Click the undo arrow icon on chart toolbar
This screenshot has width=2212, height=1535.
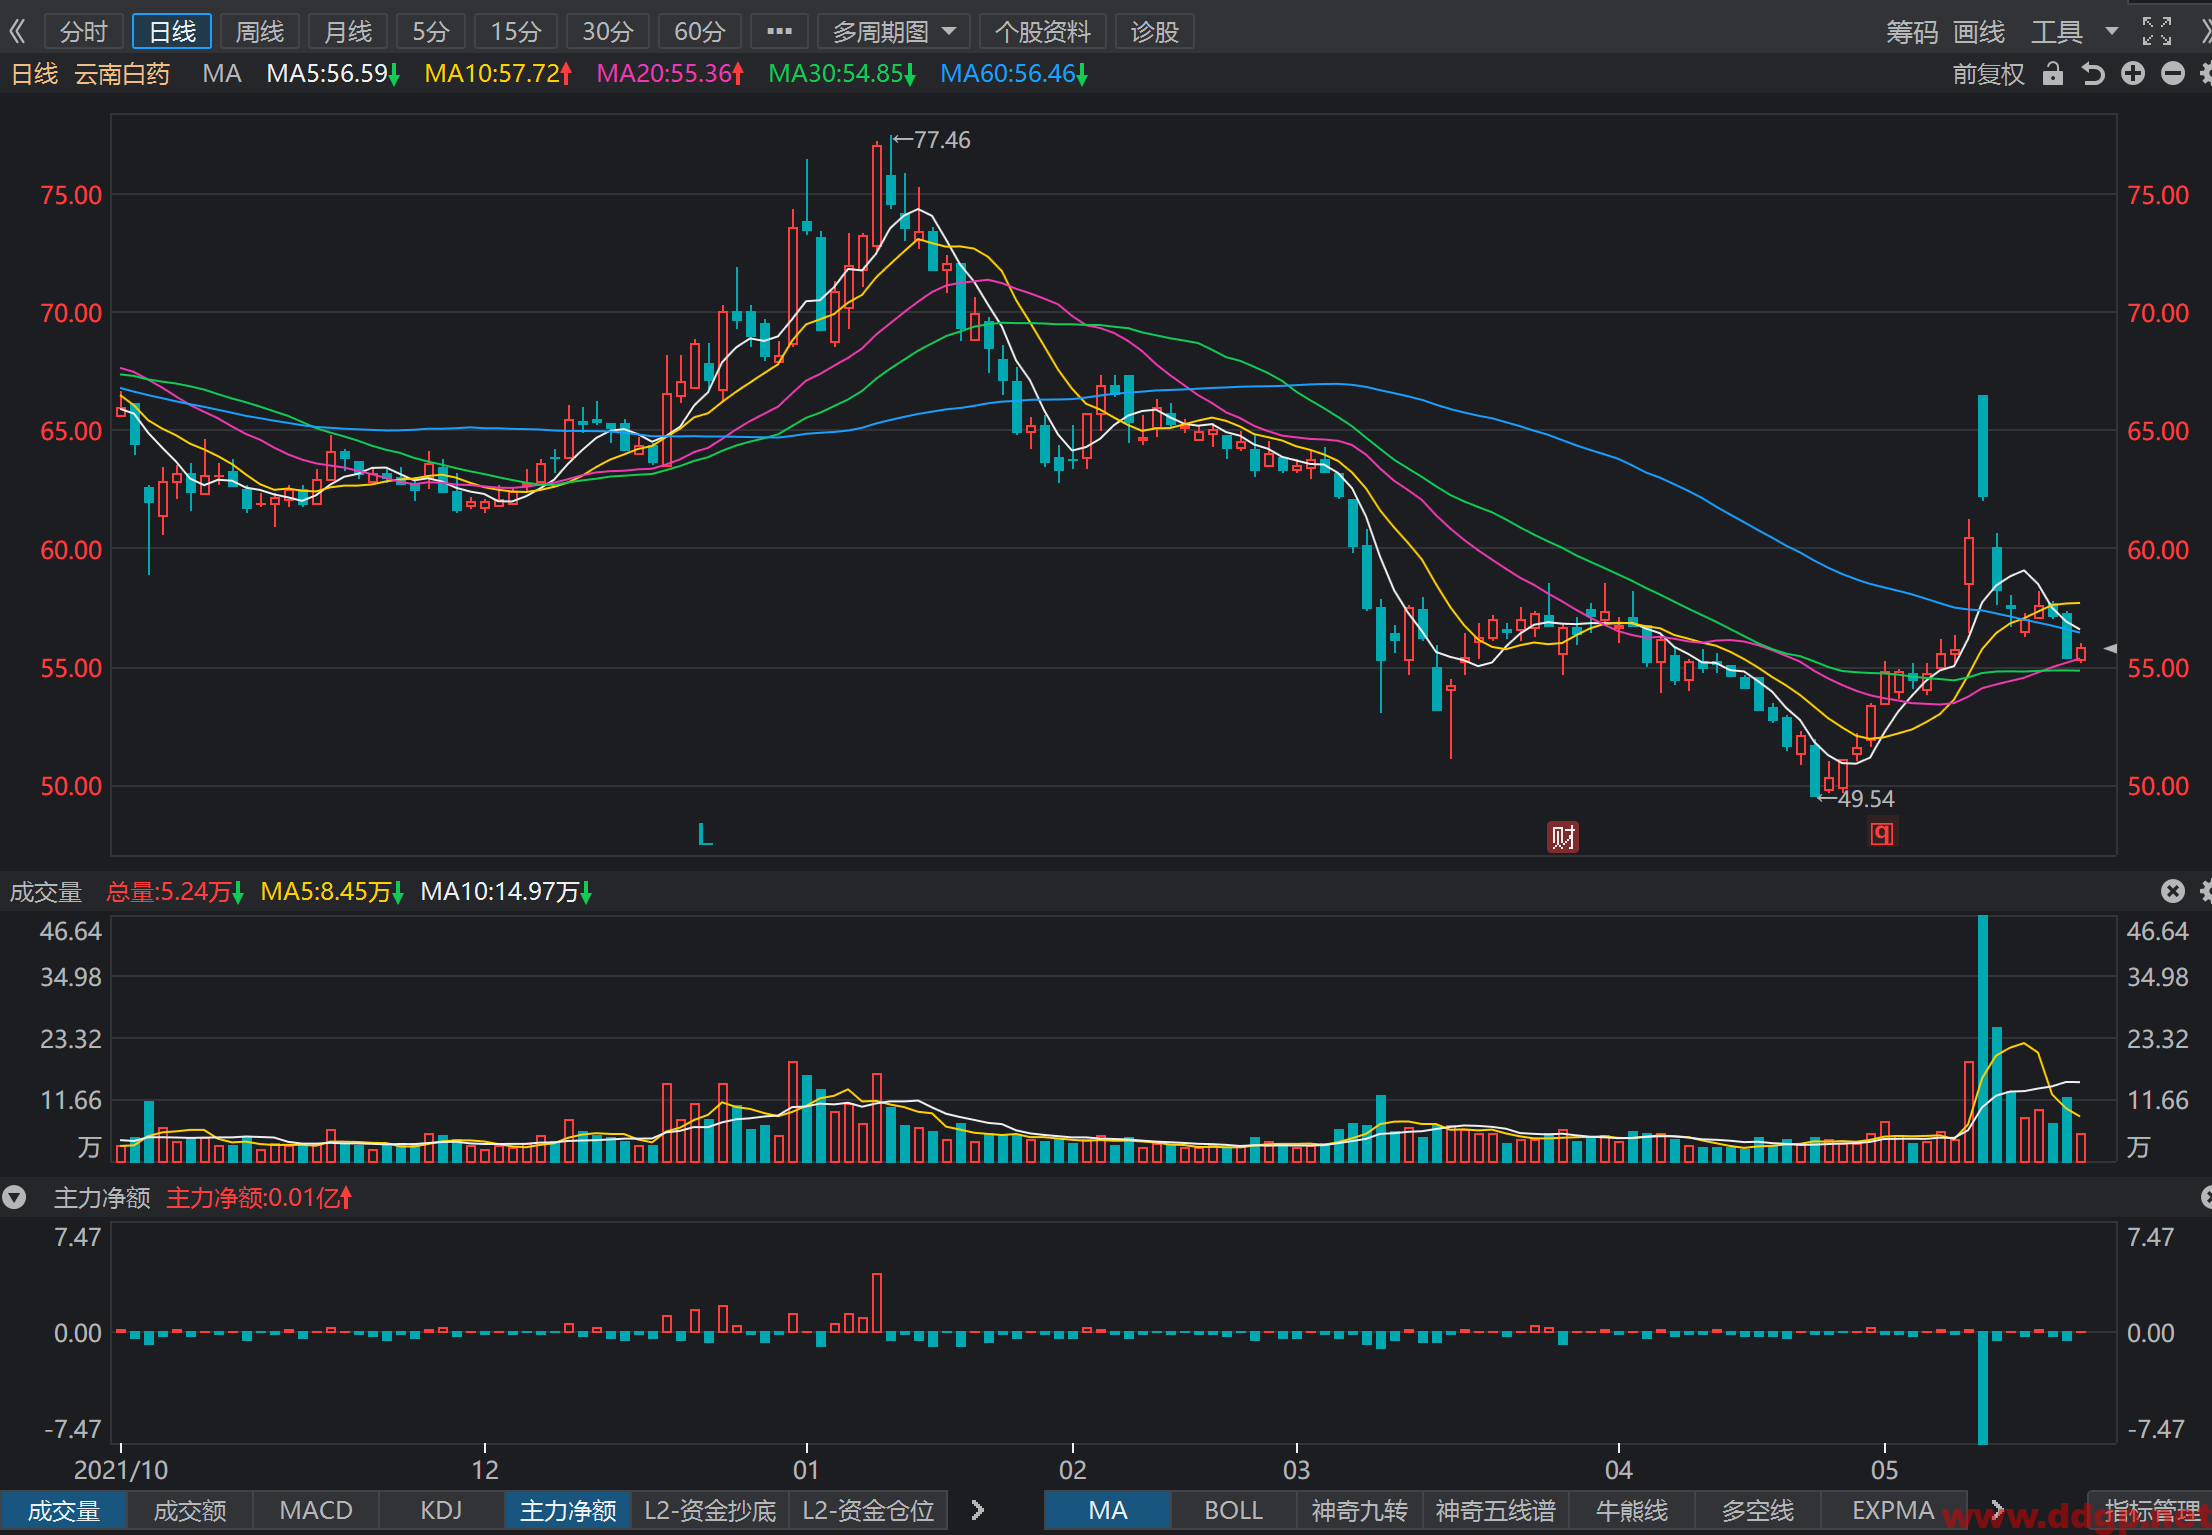tap(2093, 74)
